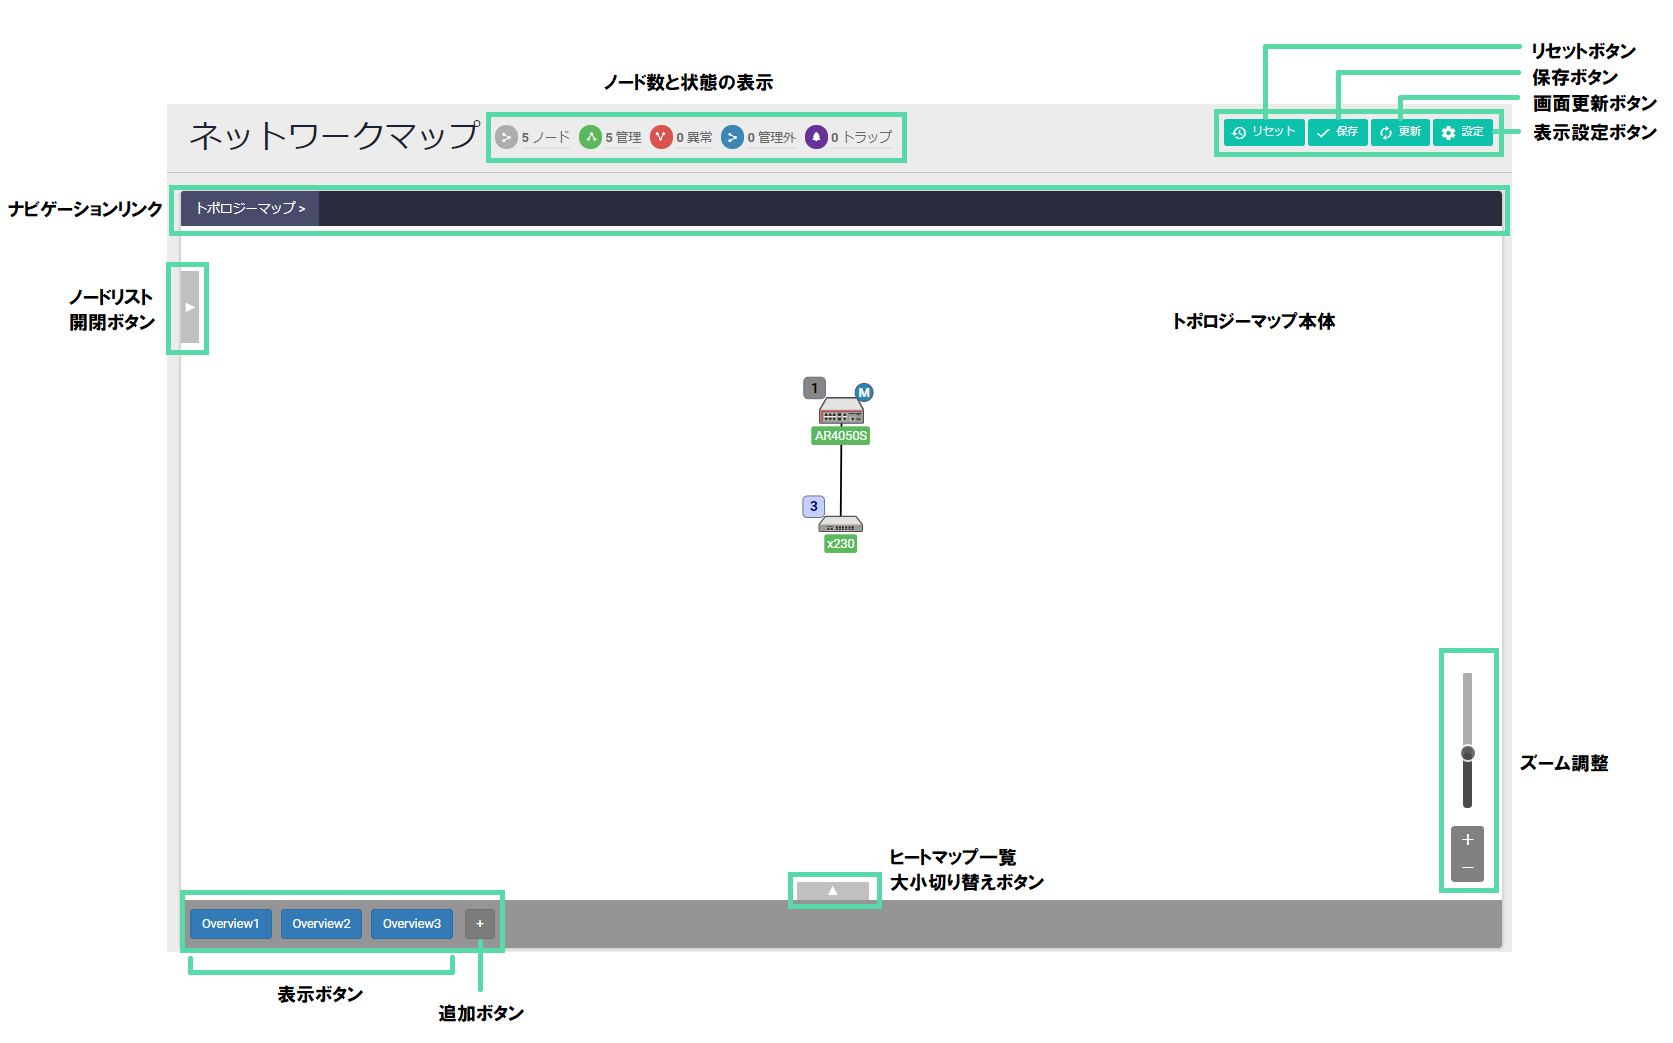The height and width of the screenshot is (1043, 1673).
Task: Click the grey node total status icon
Action: [507, 137]
